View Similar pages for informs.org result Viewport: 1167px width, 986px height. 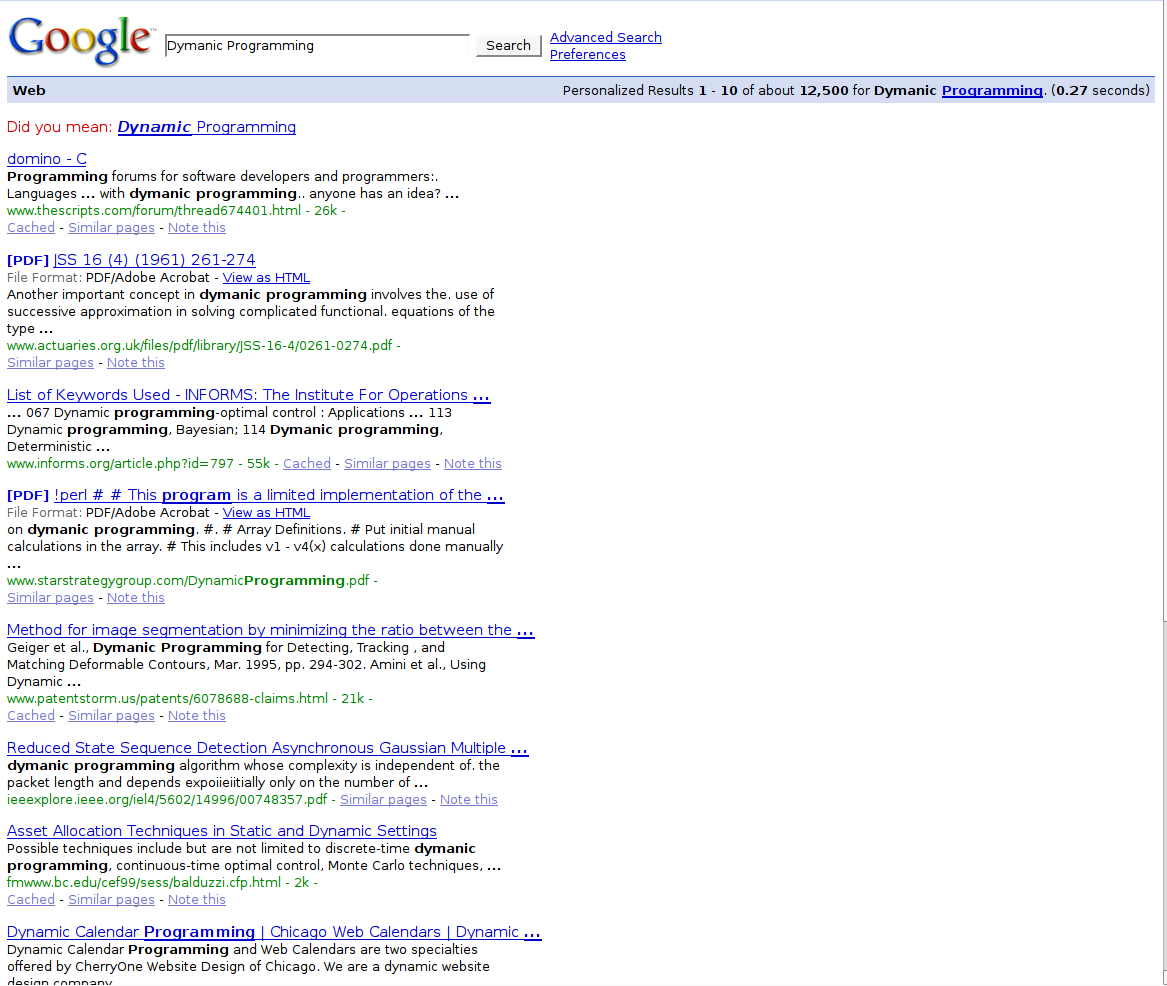coord(387,464)
